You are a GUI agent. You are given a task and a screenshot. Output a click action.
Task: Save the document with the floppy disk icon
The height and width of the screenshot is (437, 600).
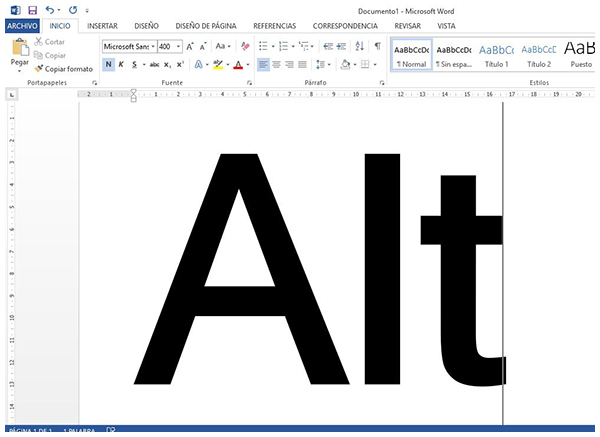(33, 10)
